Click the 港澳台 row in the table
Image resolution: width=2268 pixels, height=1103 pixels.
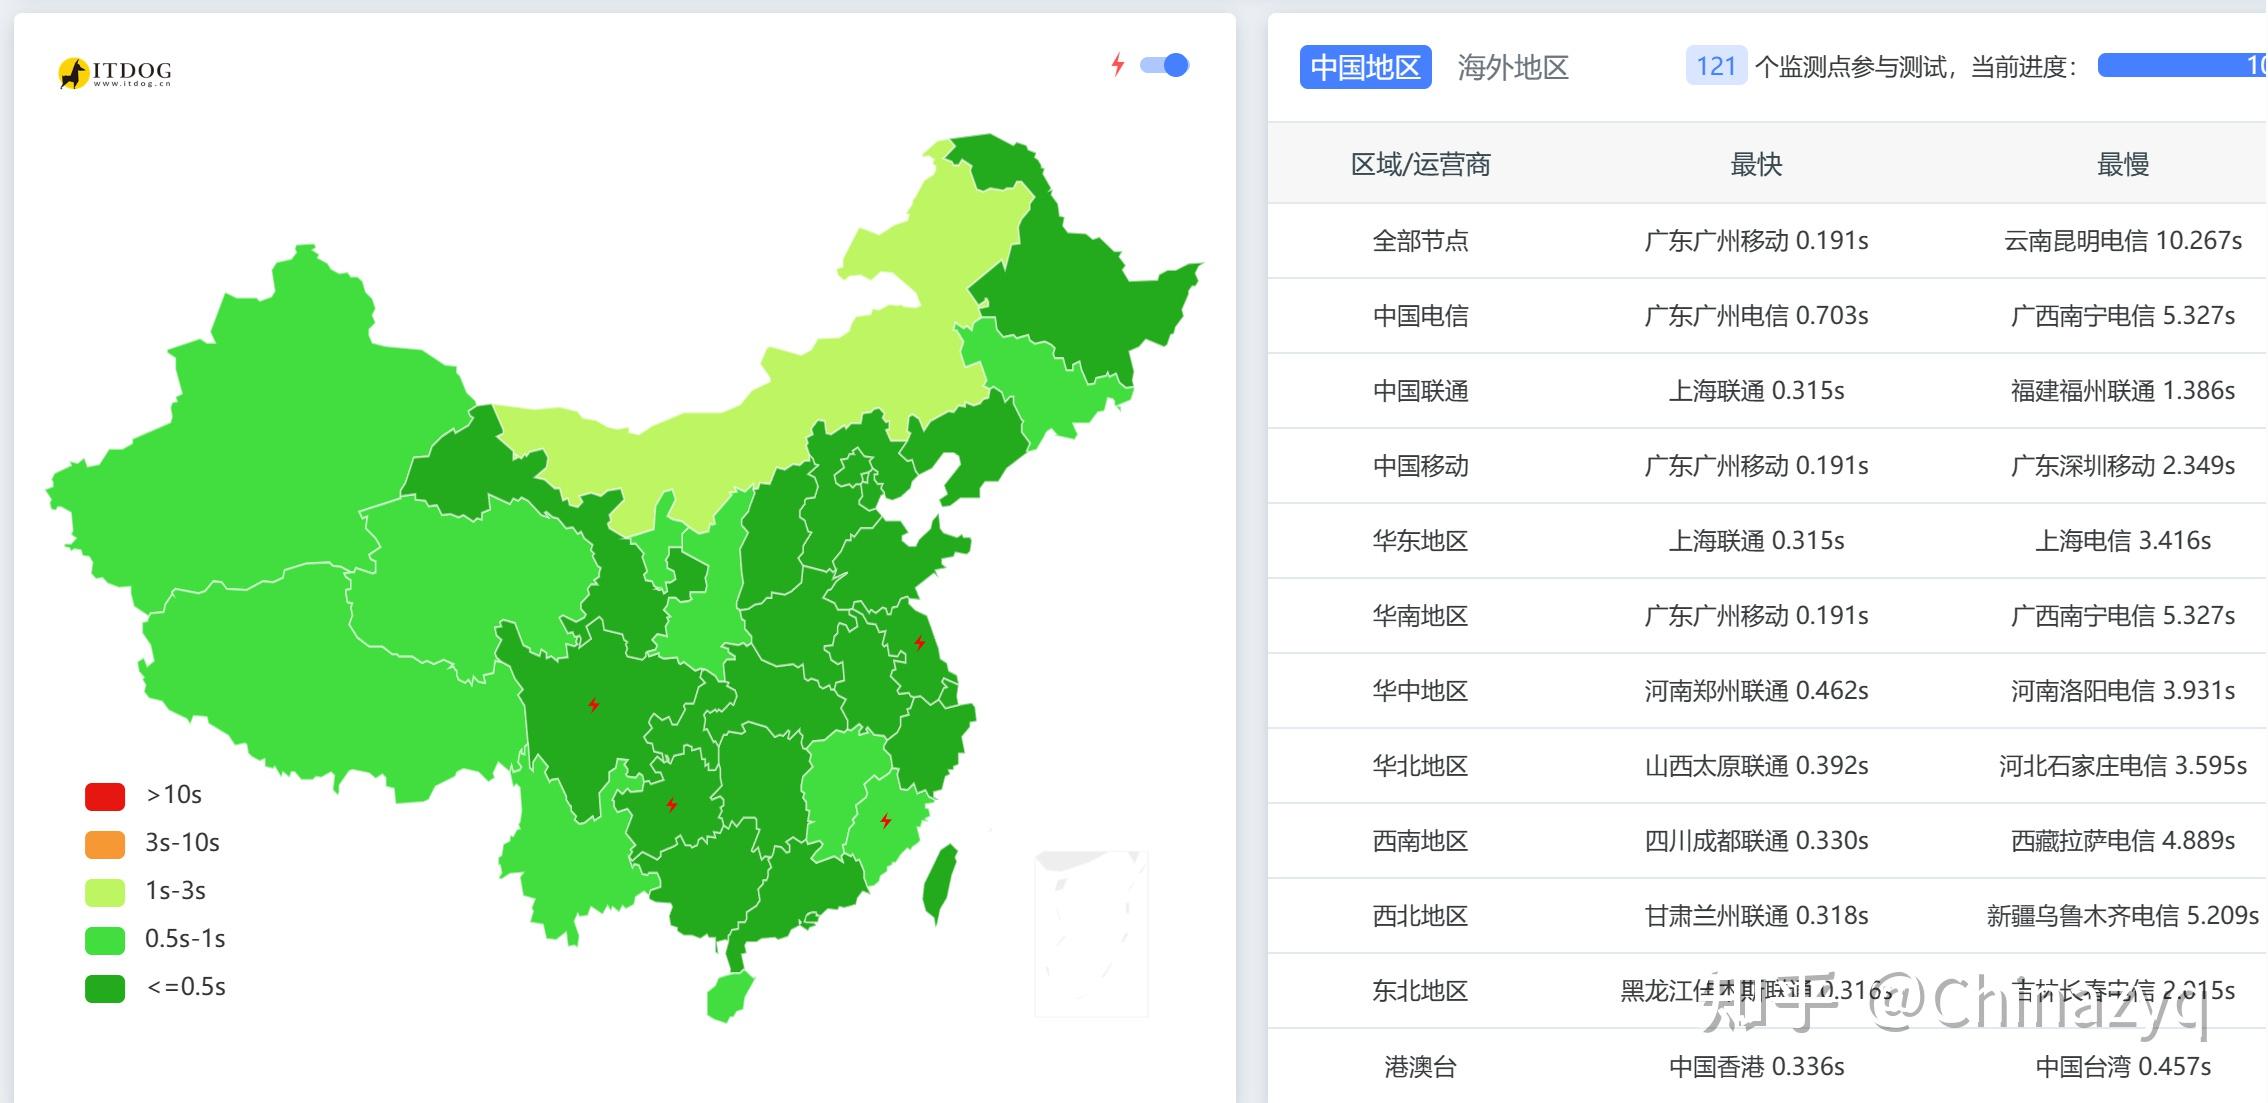(x=1420, y=1066)
